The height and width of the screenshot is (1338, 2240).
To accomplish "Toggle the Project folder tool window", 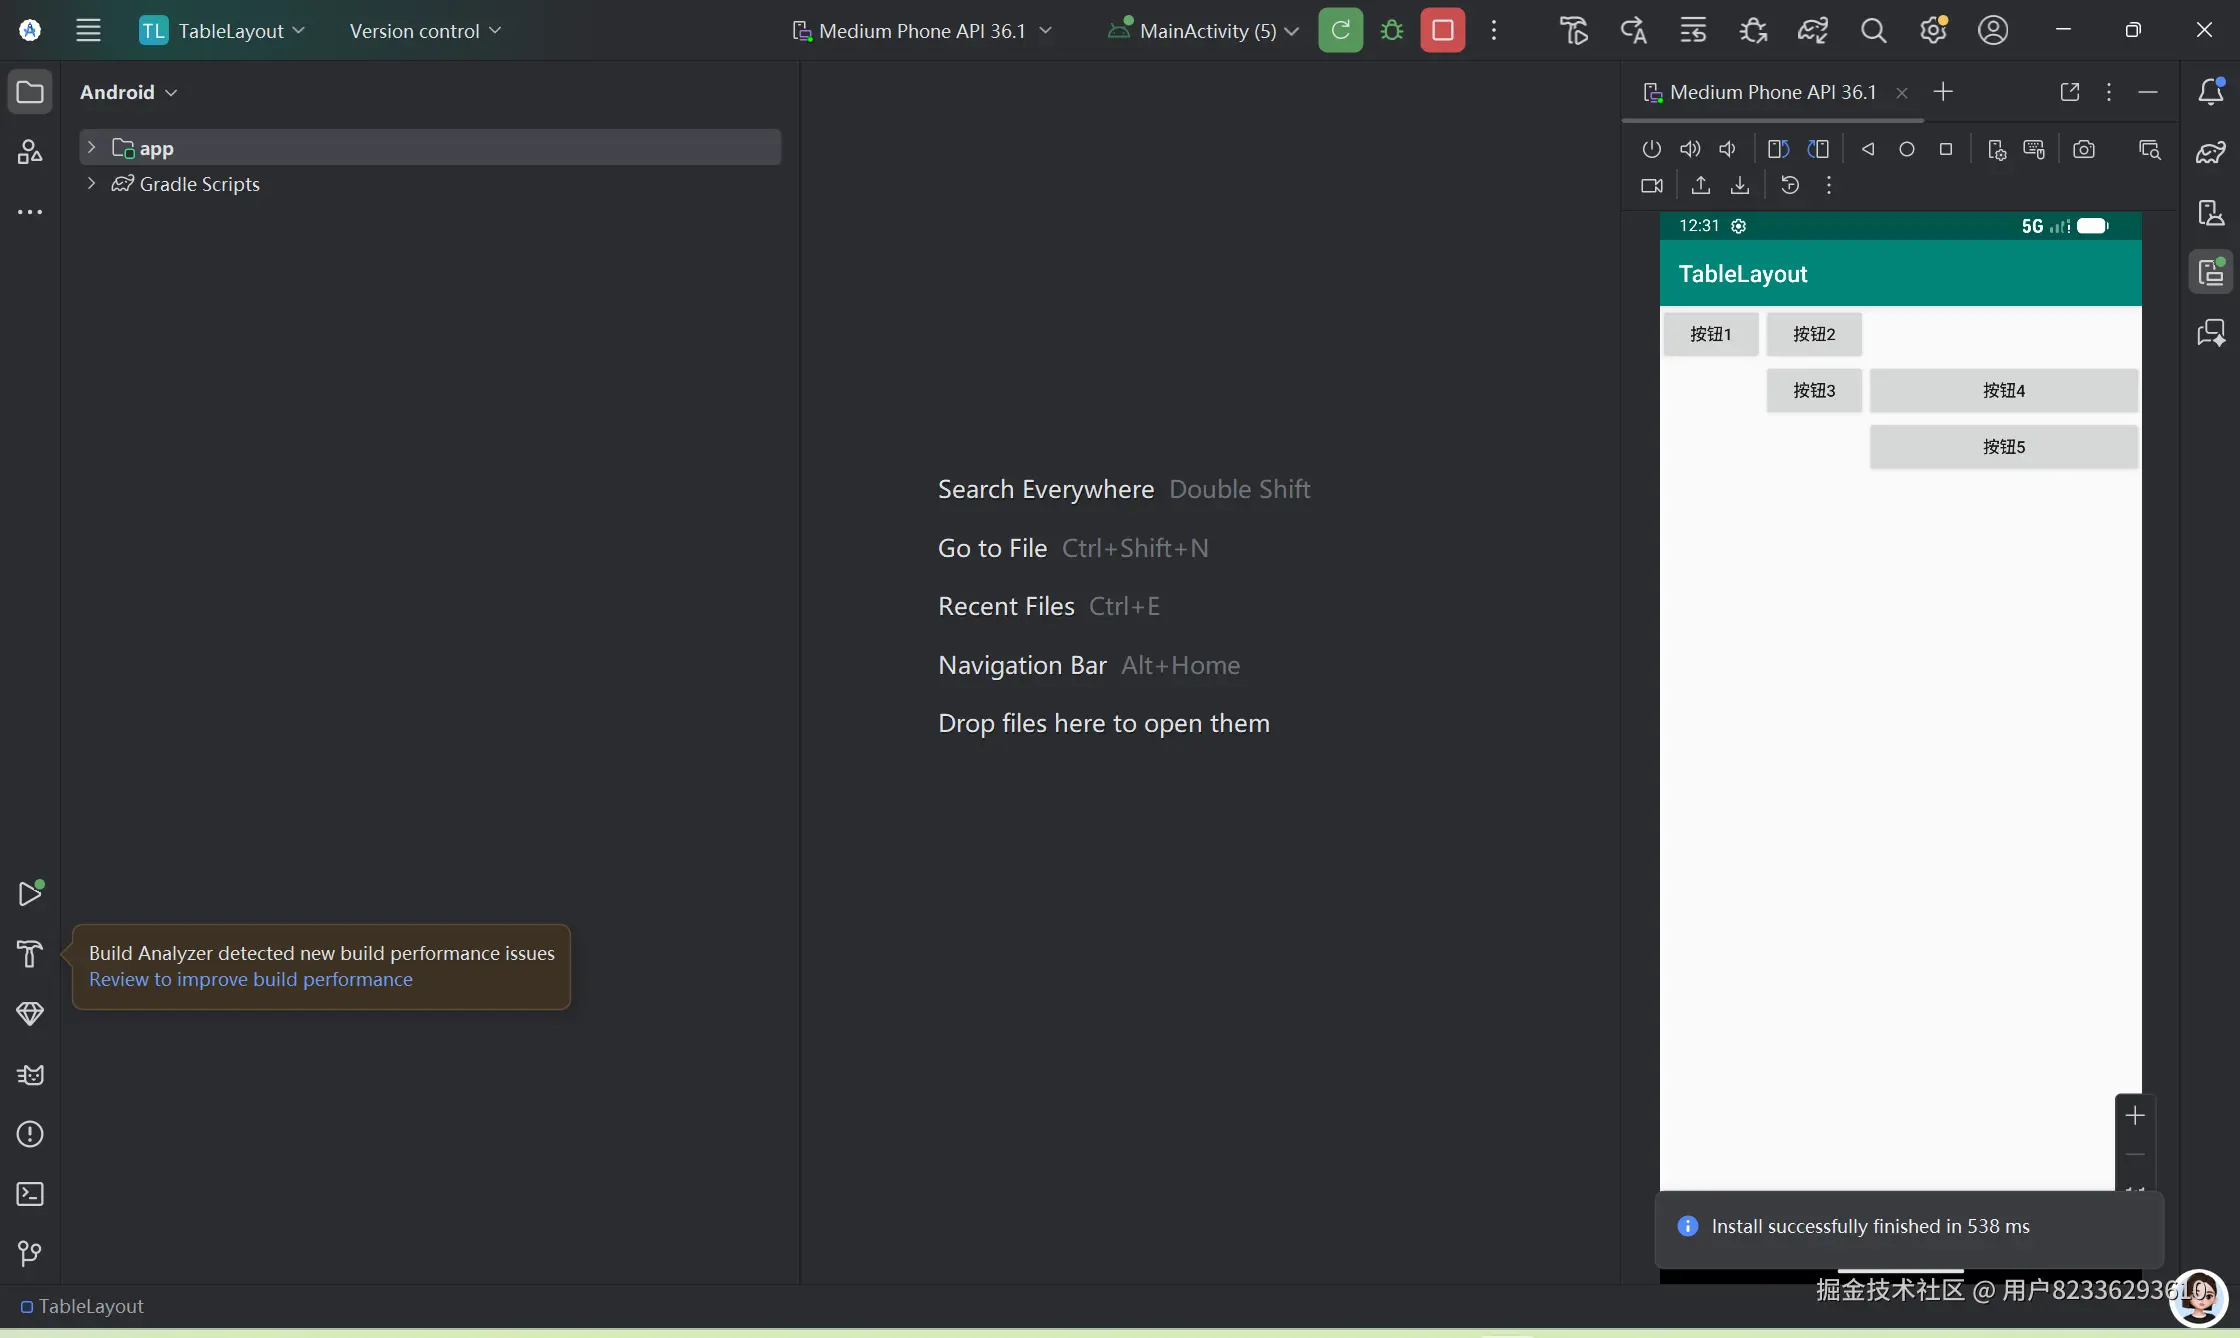I will tap(30, 92).
